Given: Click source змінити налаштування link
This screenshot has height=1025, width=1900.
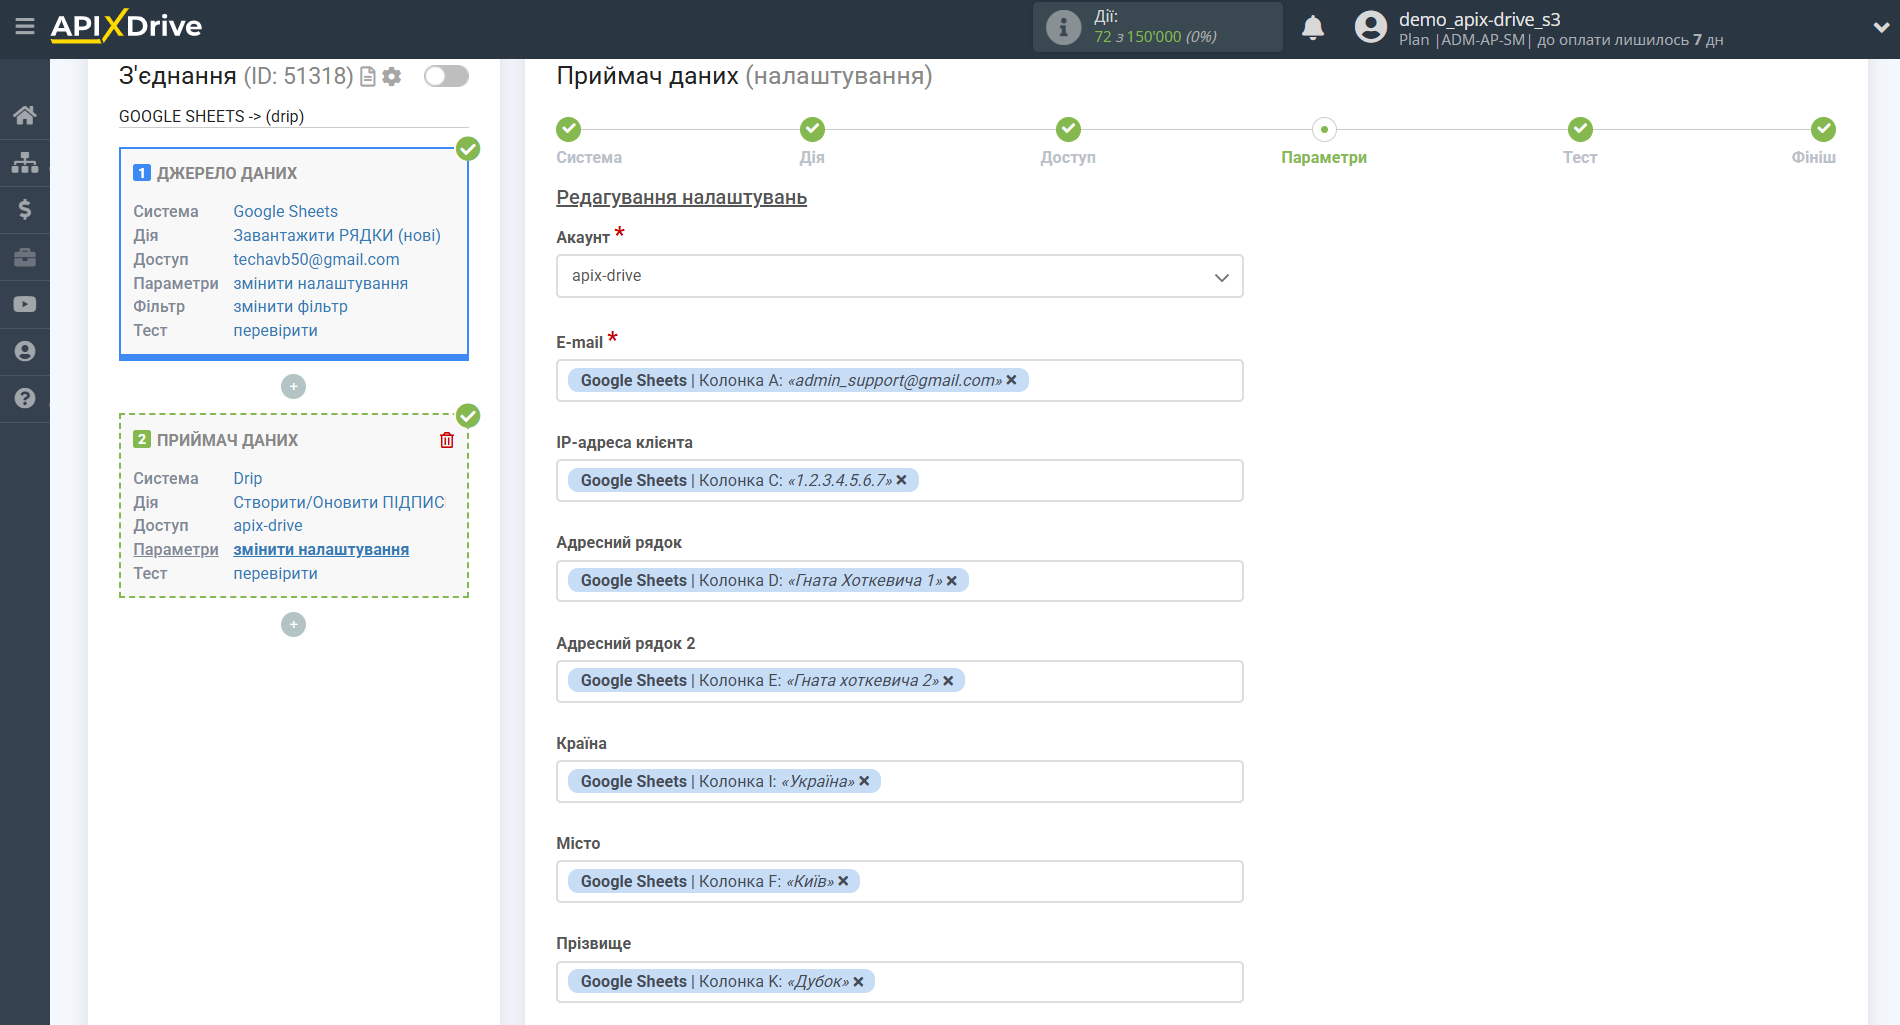Looking at the screenshot, I should [320, 283].
